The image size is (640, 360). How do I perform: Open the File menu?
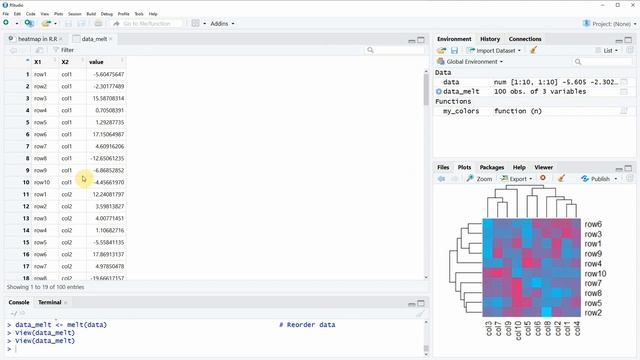pos(6,14)
